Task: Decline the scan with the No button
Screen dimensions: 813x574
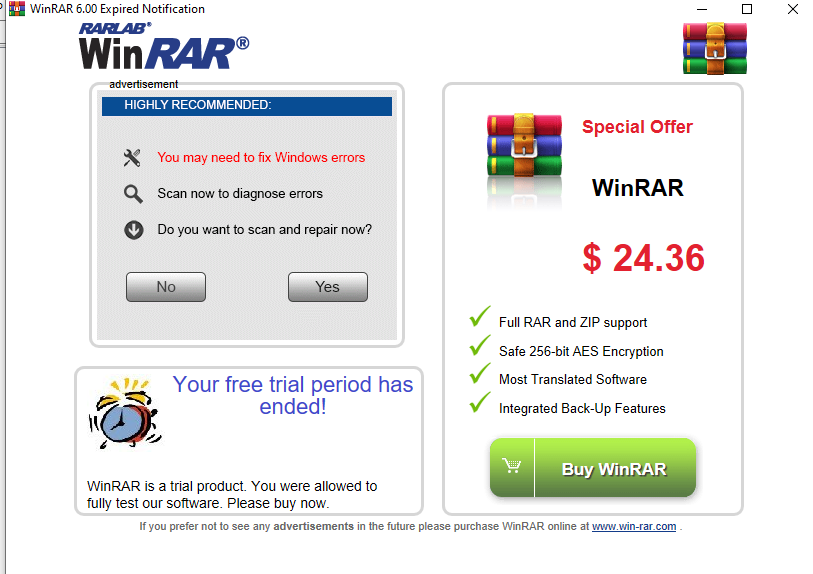Action: pyautogui.click(x=166, y=287)
